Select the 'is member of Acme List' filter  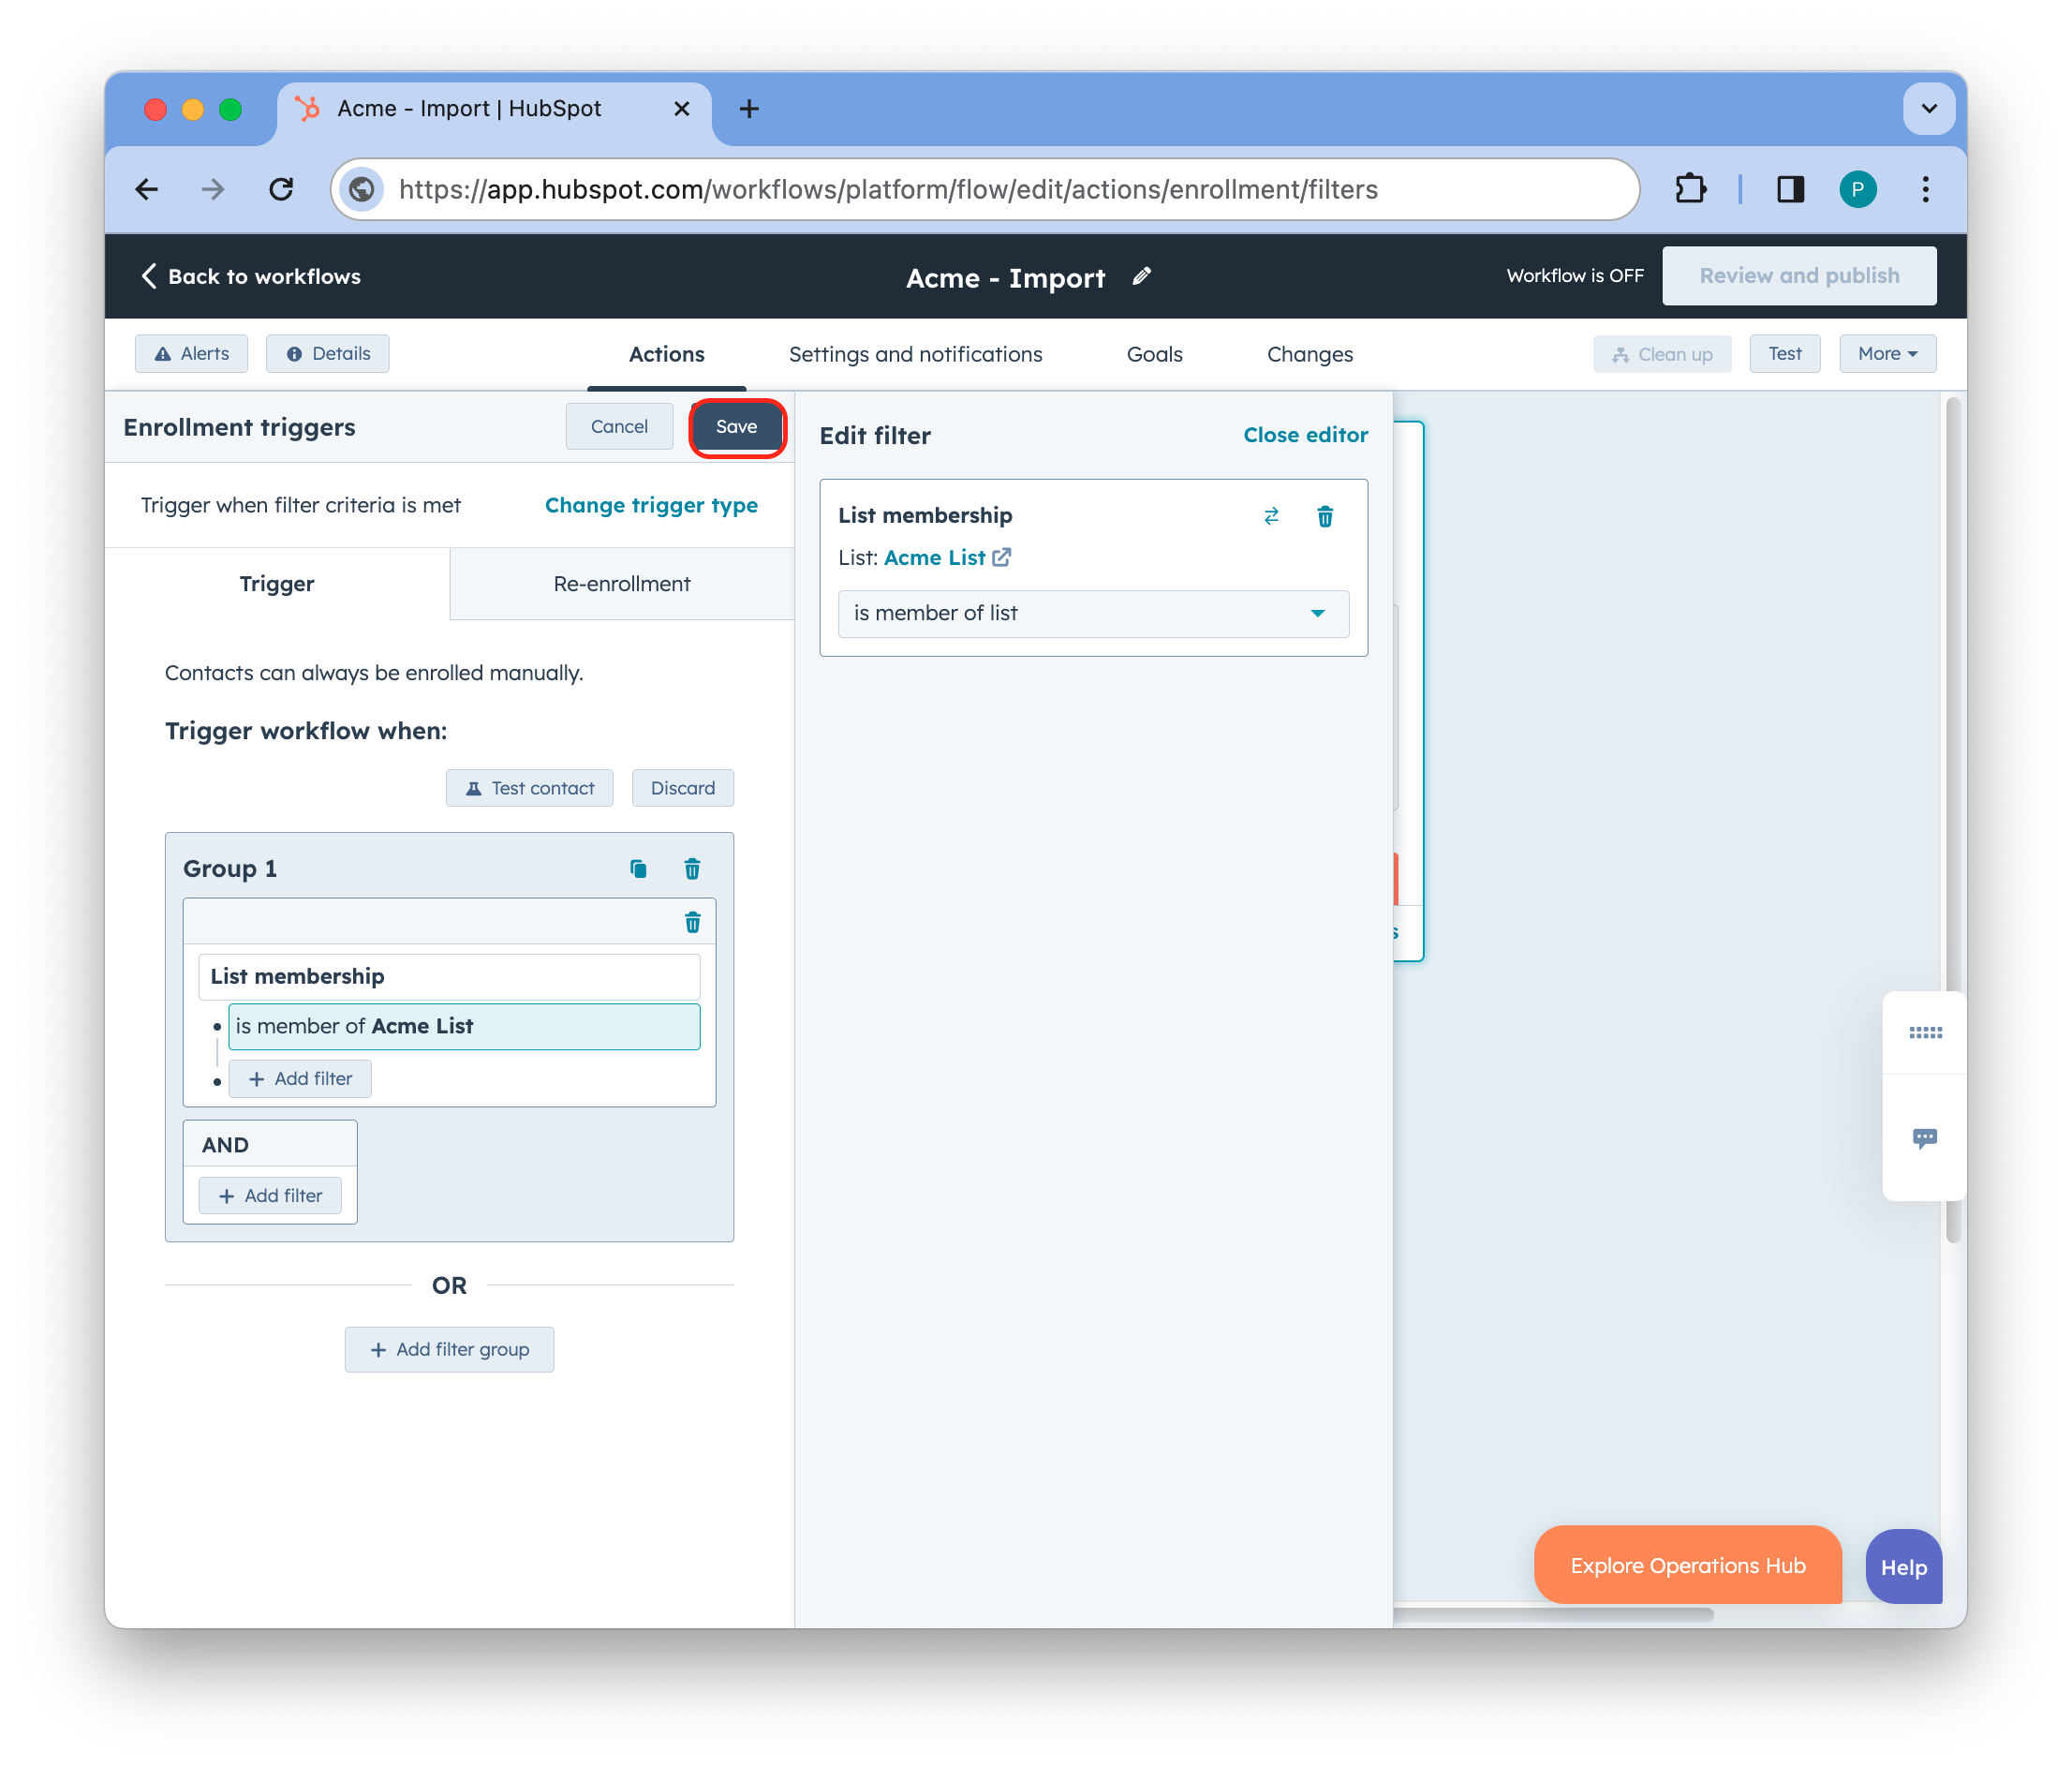click(464, 1027)
